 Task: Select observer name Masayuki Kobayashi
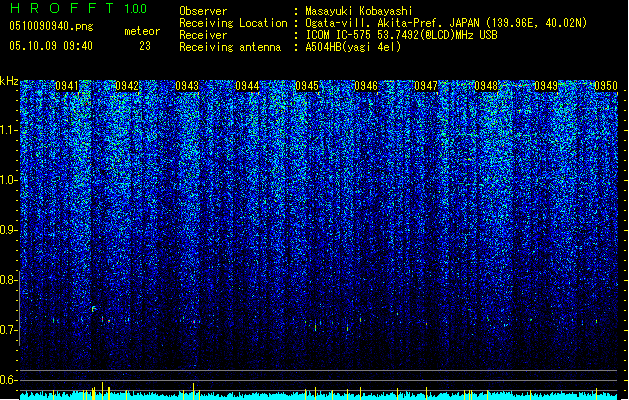(359, 11)
